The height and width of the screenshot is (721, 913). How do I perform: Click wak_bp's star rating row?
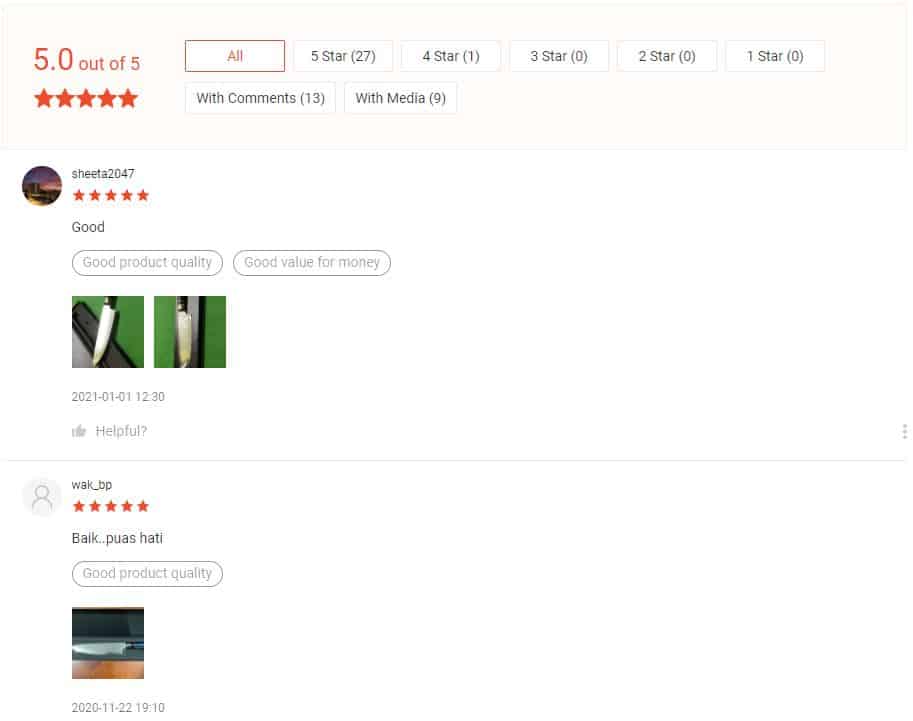111,506
